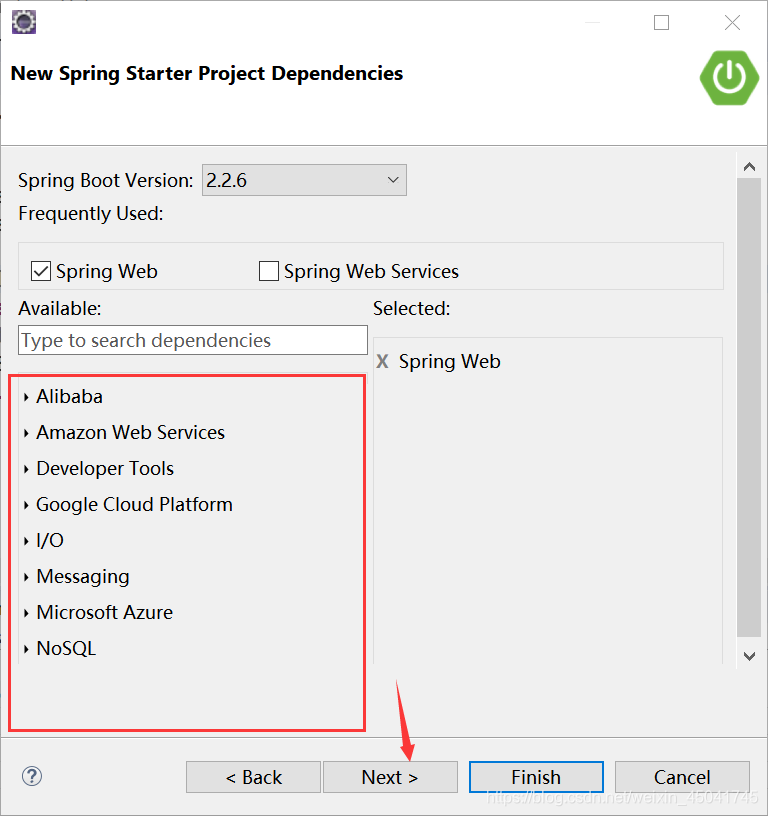Click the Google Cloud Platform label

click(x=134, y=504)
